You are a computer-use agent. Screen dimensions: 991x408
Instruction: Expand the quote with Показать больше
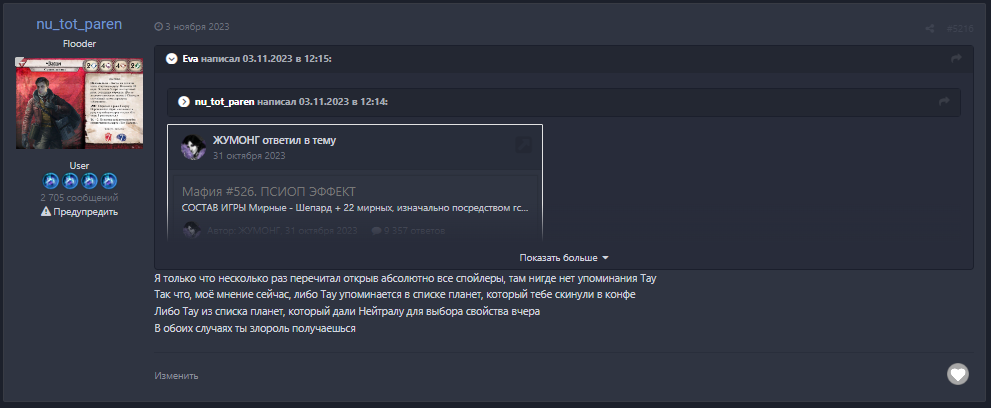pyautogui.click(x=564, y=257)
